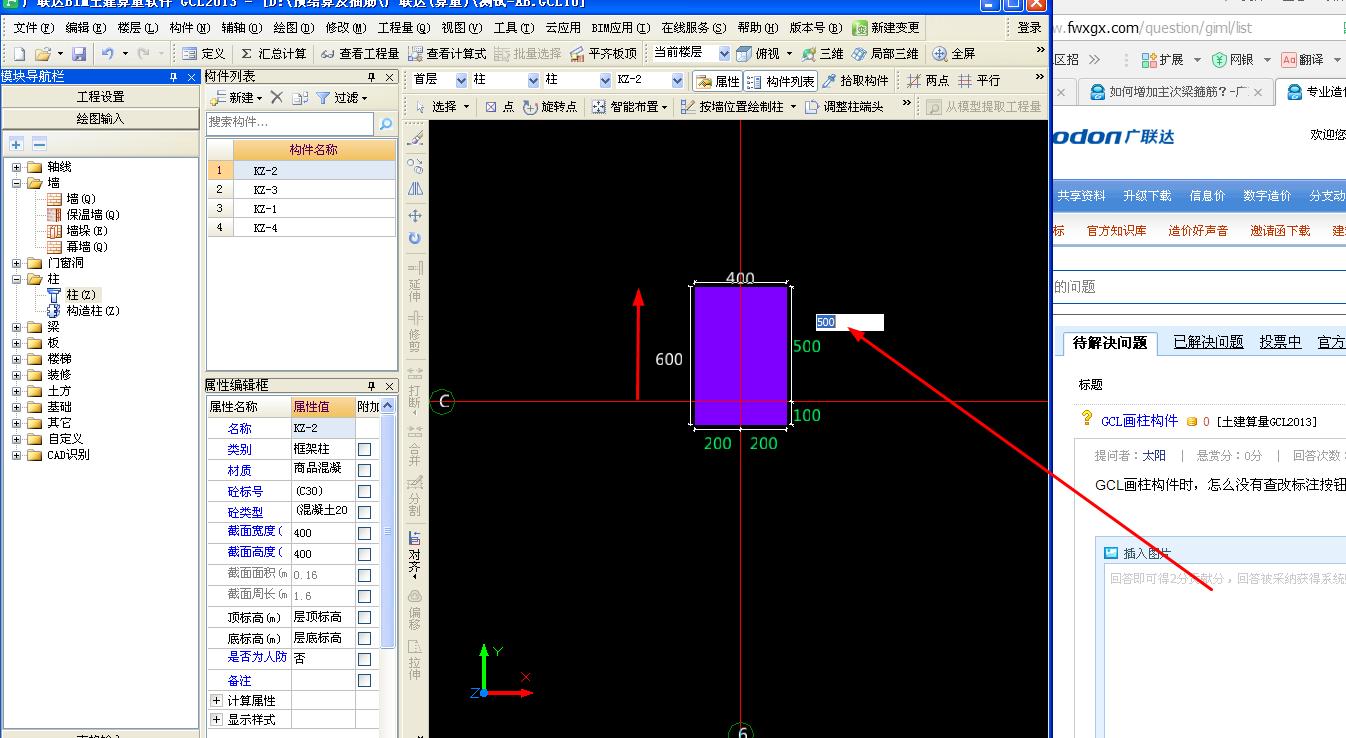1346x738 pixels.
Task: Click the 搜索构件 search input
Action: coord(290,123)
